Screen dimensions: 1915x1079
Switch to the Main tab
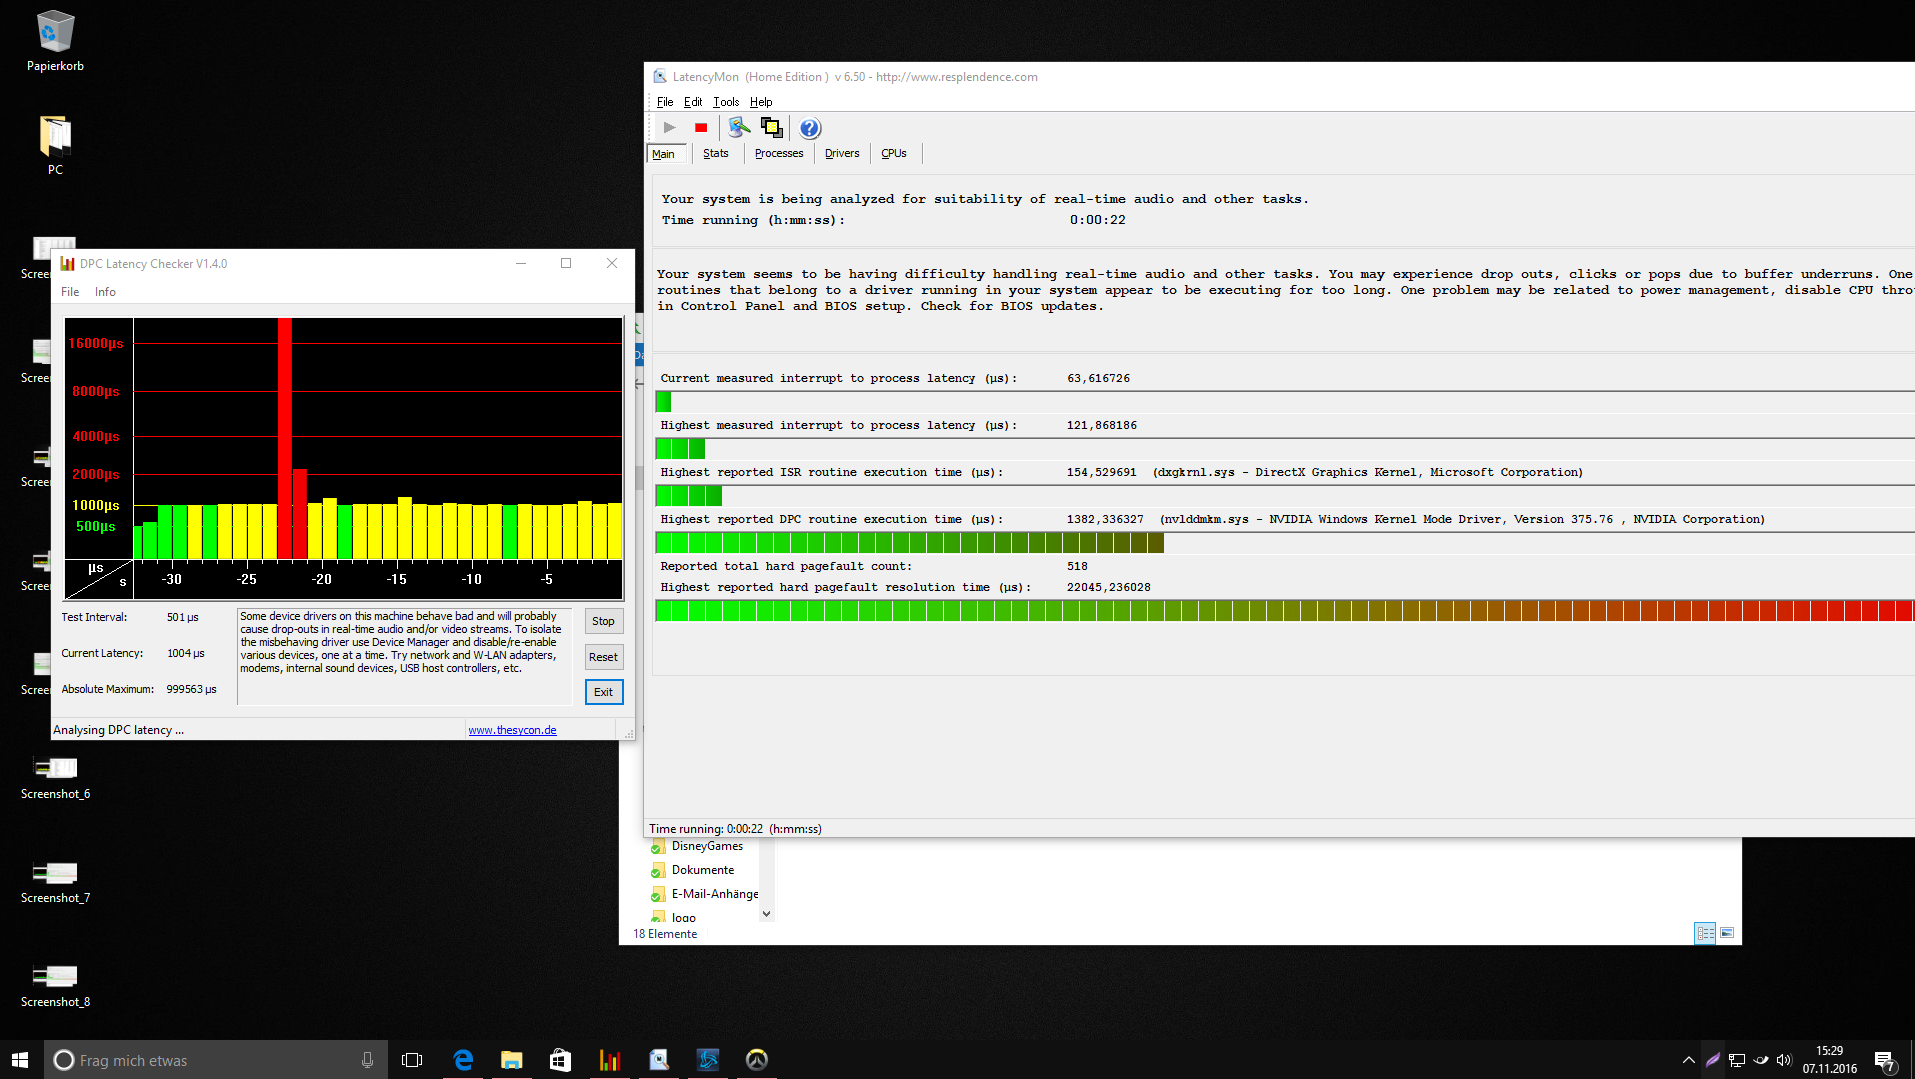tap(664, 154)
